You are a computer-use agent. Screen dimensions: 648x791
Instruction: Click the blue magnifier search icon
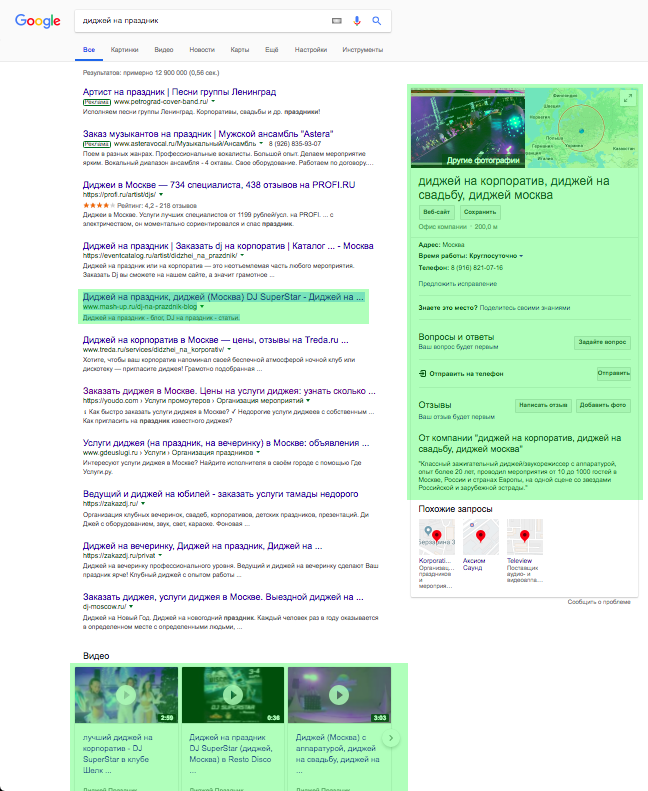point(377,20)
